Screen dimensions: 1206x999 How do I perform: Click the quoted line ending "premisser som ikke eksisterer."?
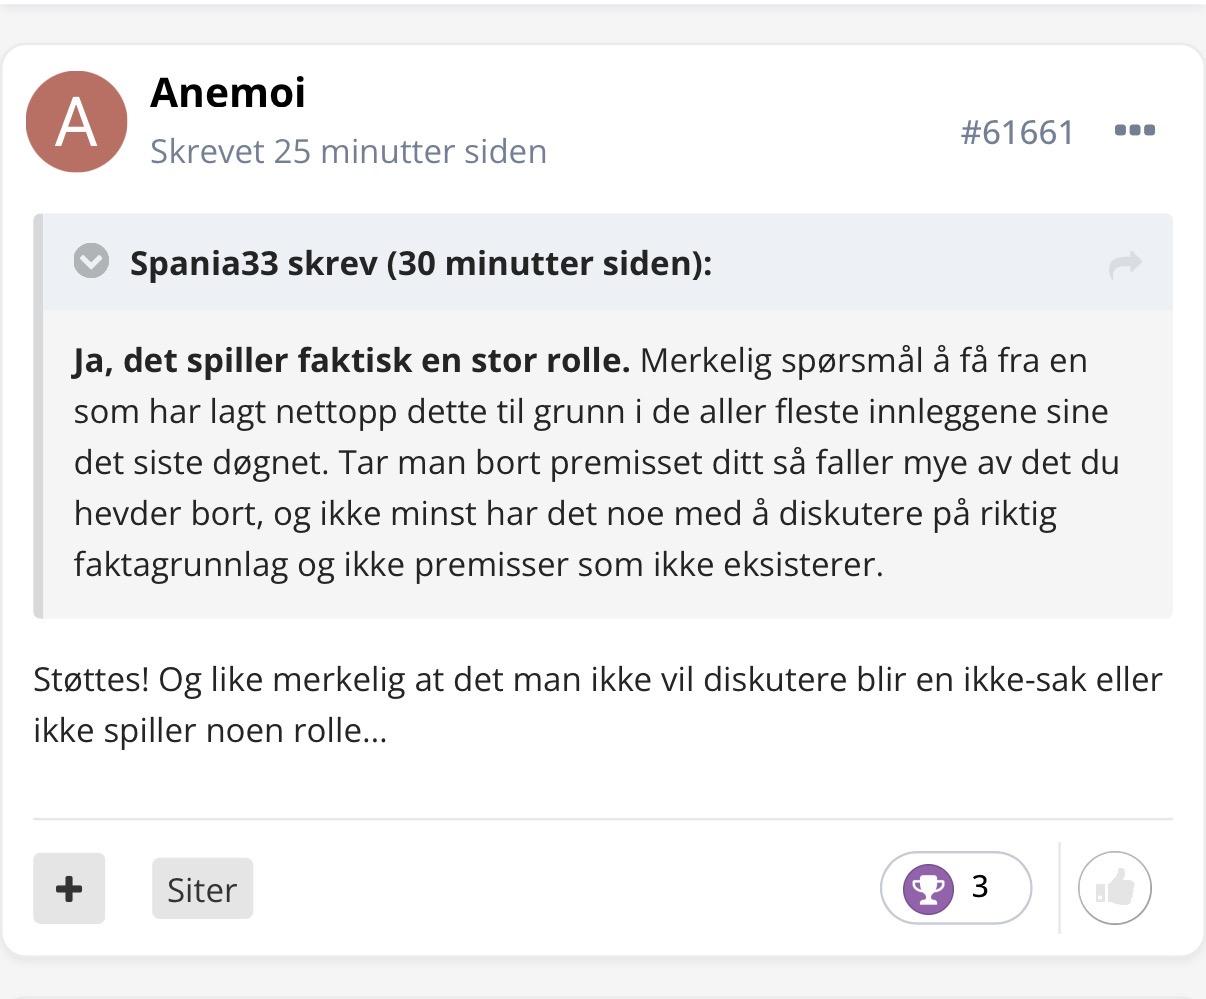(x=648, y=565)
